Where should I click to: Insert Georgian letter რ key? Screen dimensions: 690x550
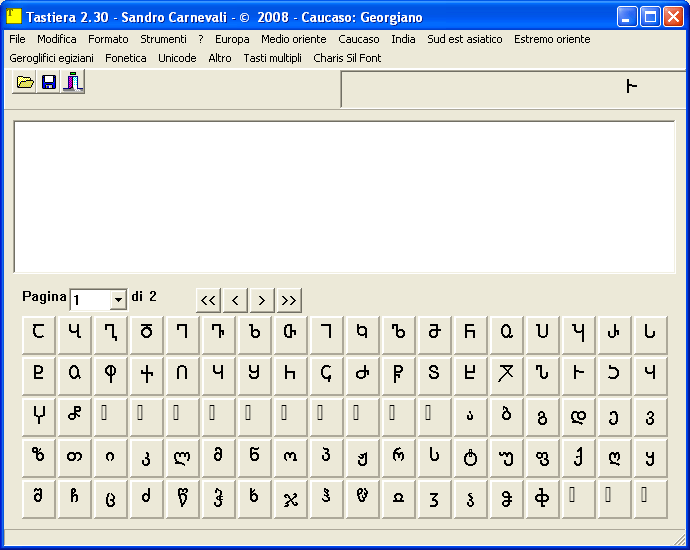[x=399, y=458]
